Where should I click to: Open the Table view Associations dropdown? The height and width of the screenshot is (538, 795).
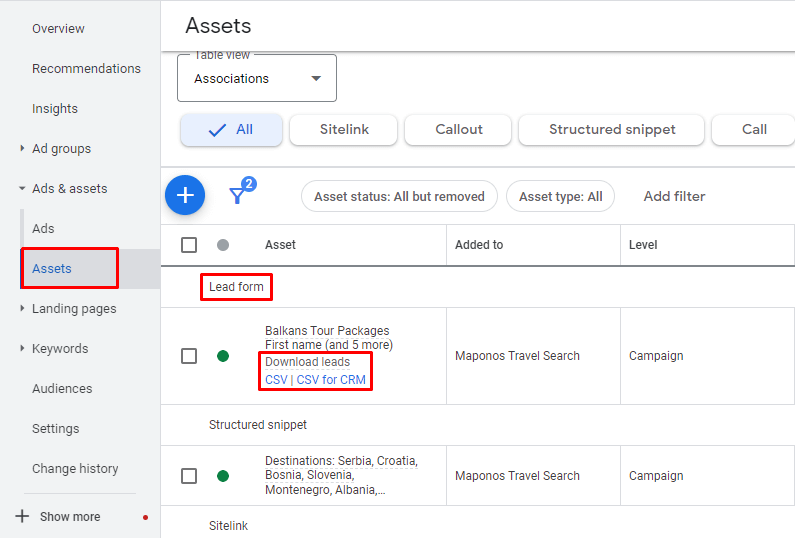[x=257, y=79]
